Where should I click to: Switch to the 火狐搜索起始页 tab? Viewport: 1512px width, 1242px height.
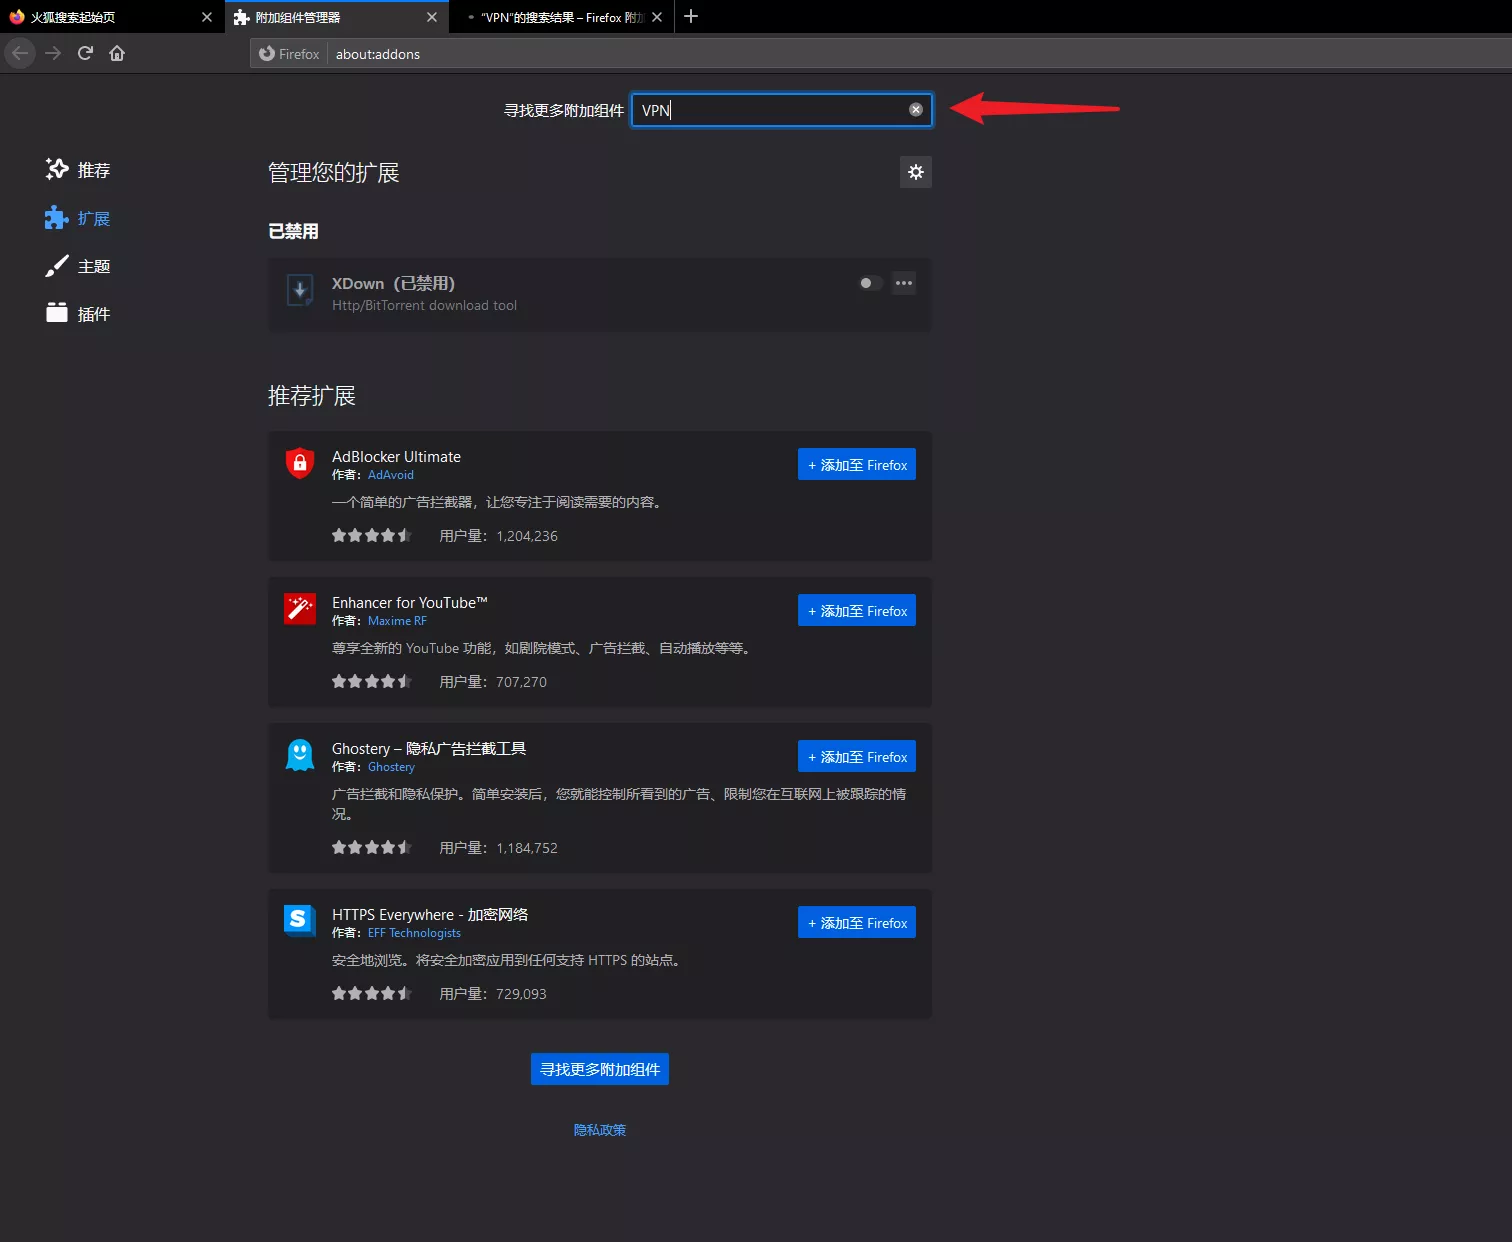pos(110,17)
